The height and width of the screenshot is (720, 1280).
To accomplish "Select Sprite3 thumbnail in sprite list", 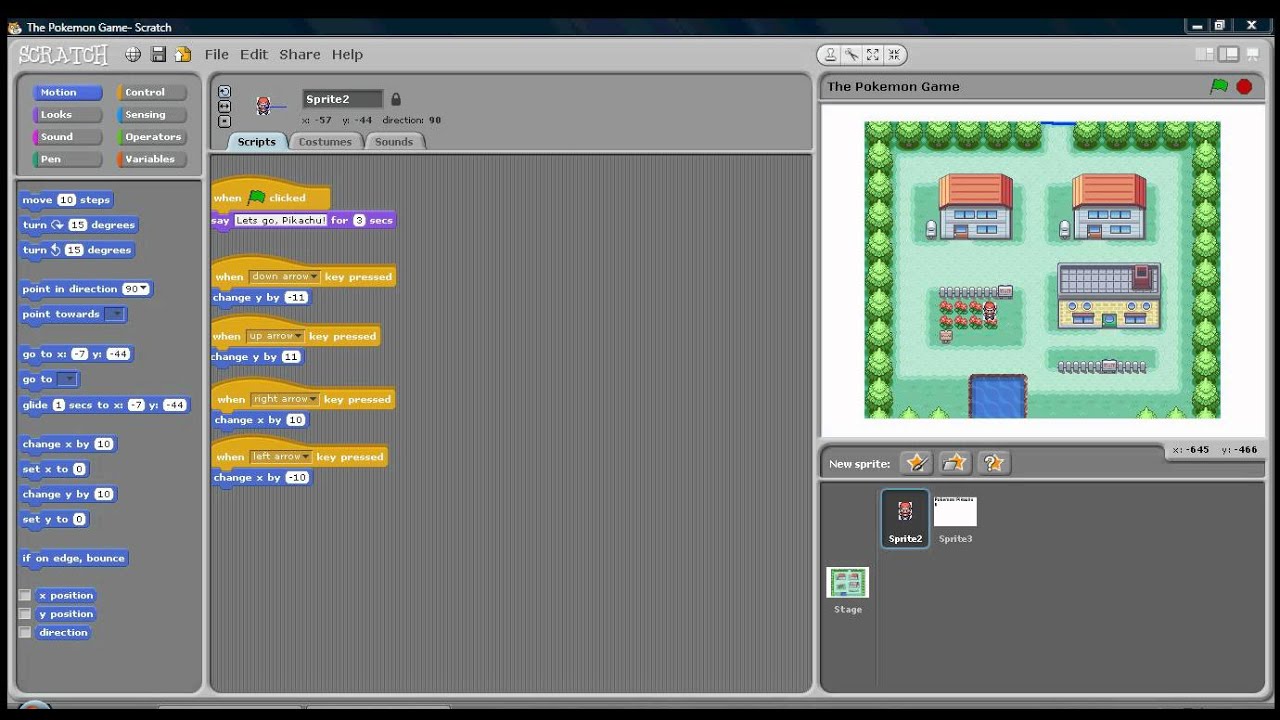I will pos(955,518).
